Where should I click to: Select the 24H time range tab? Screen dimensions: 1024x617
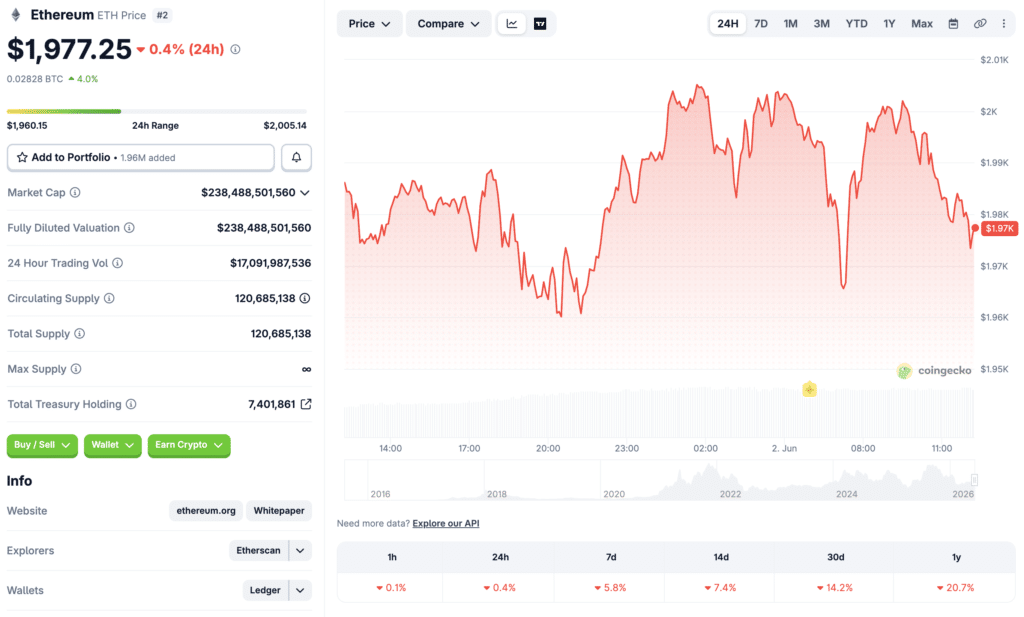(728, 24)
